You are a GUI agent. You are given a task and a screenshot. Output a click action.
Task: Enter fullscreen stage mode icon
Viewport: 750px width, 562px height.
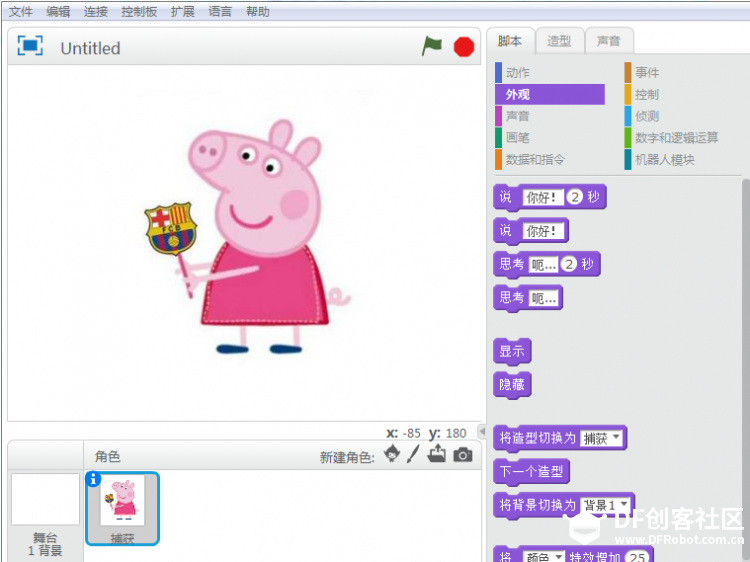[x=30, y=46]
